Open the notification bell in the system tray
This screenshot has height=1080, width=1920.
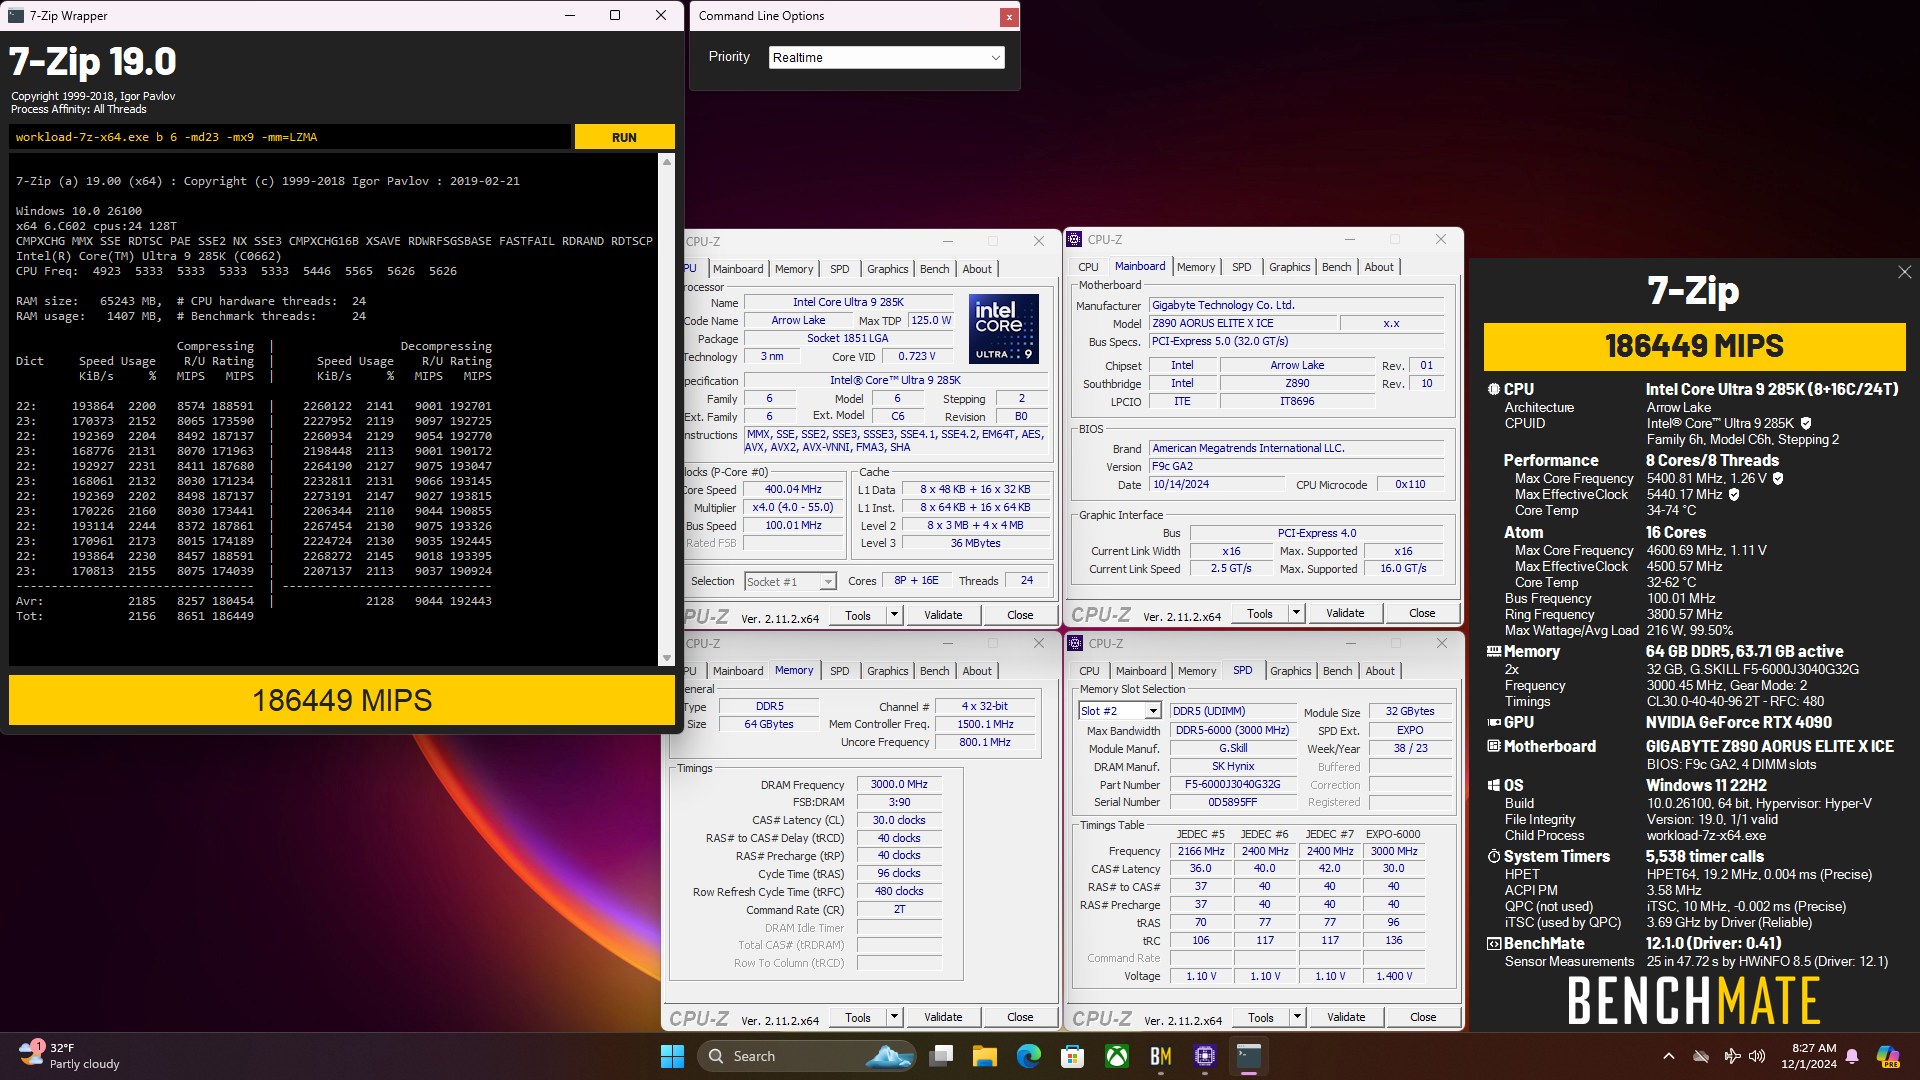[1852, 1056]
